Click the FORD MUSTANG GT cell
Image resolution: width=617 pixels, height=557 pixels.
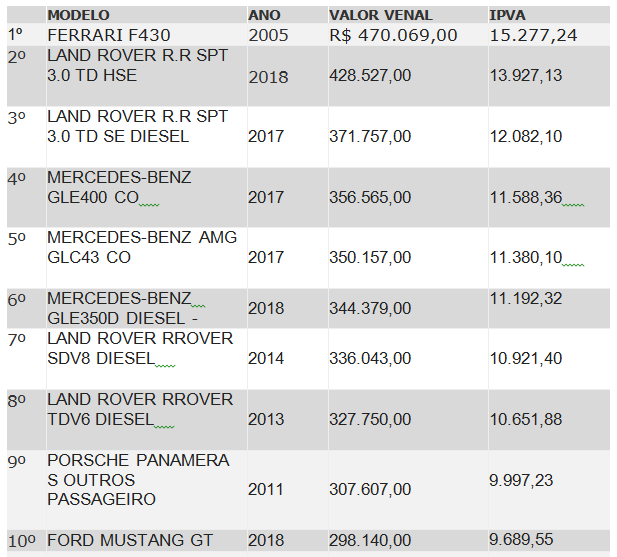[x=130, y=540]
